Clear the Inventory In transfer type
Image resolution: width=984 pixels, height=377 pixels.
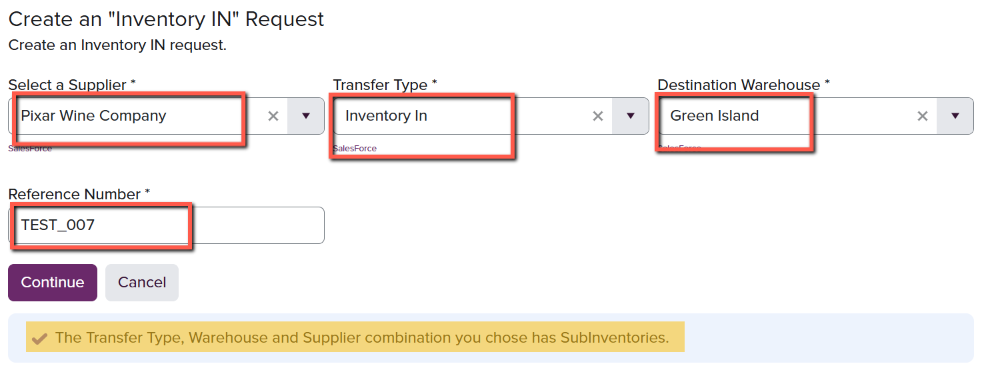coord(598,116)
